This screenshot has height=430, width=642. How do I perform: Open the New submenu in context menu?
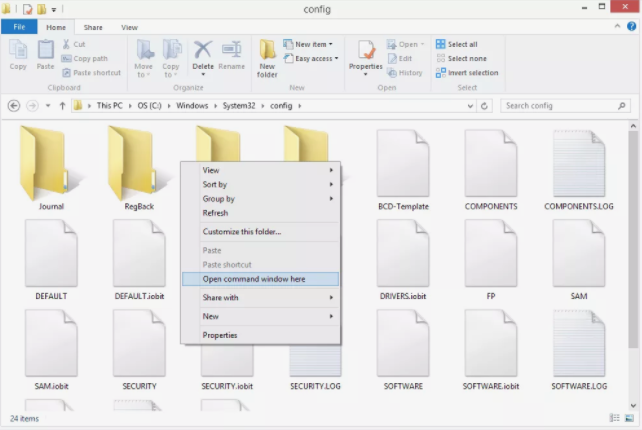pos(260,316)
